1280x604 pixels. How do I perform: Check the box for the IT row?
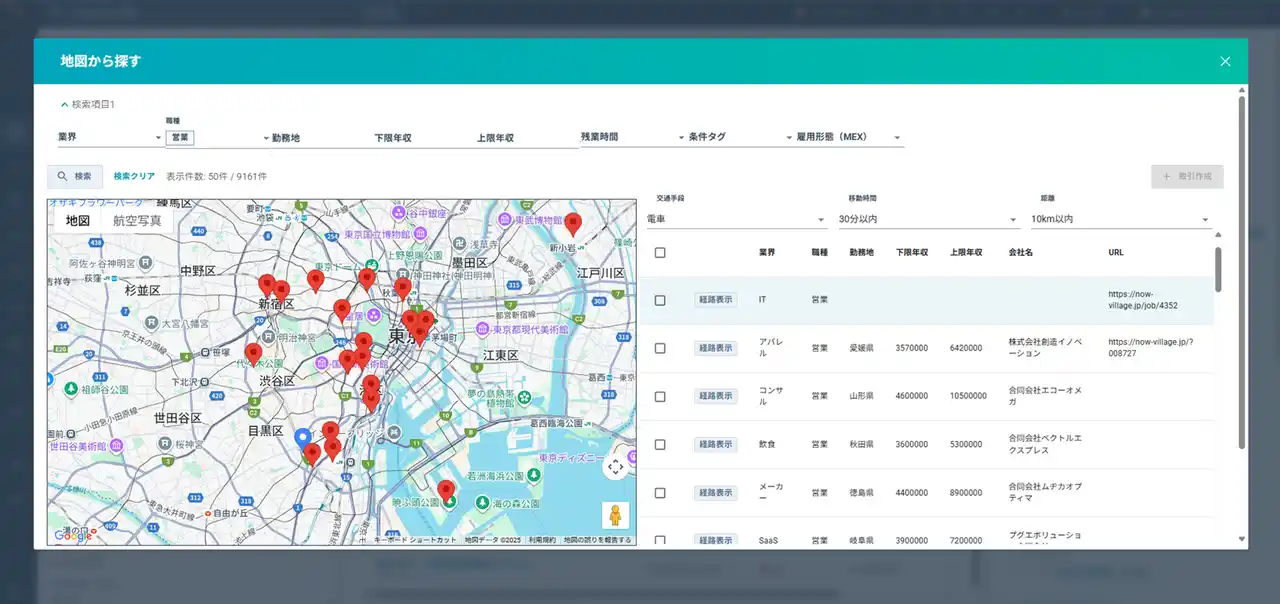[x=660, y=300]
